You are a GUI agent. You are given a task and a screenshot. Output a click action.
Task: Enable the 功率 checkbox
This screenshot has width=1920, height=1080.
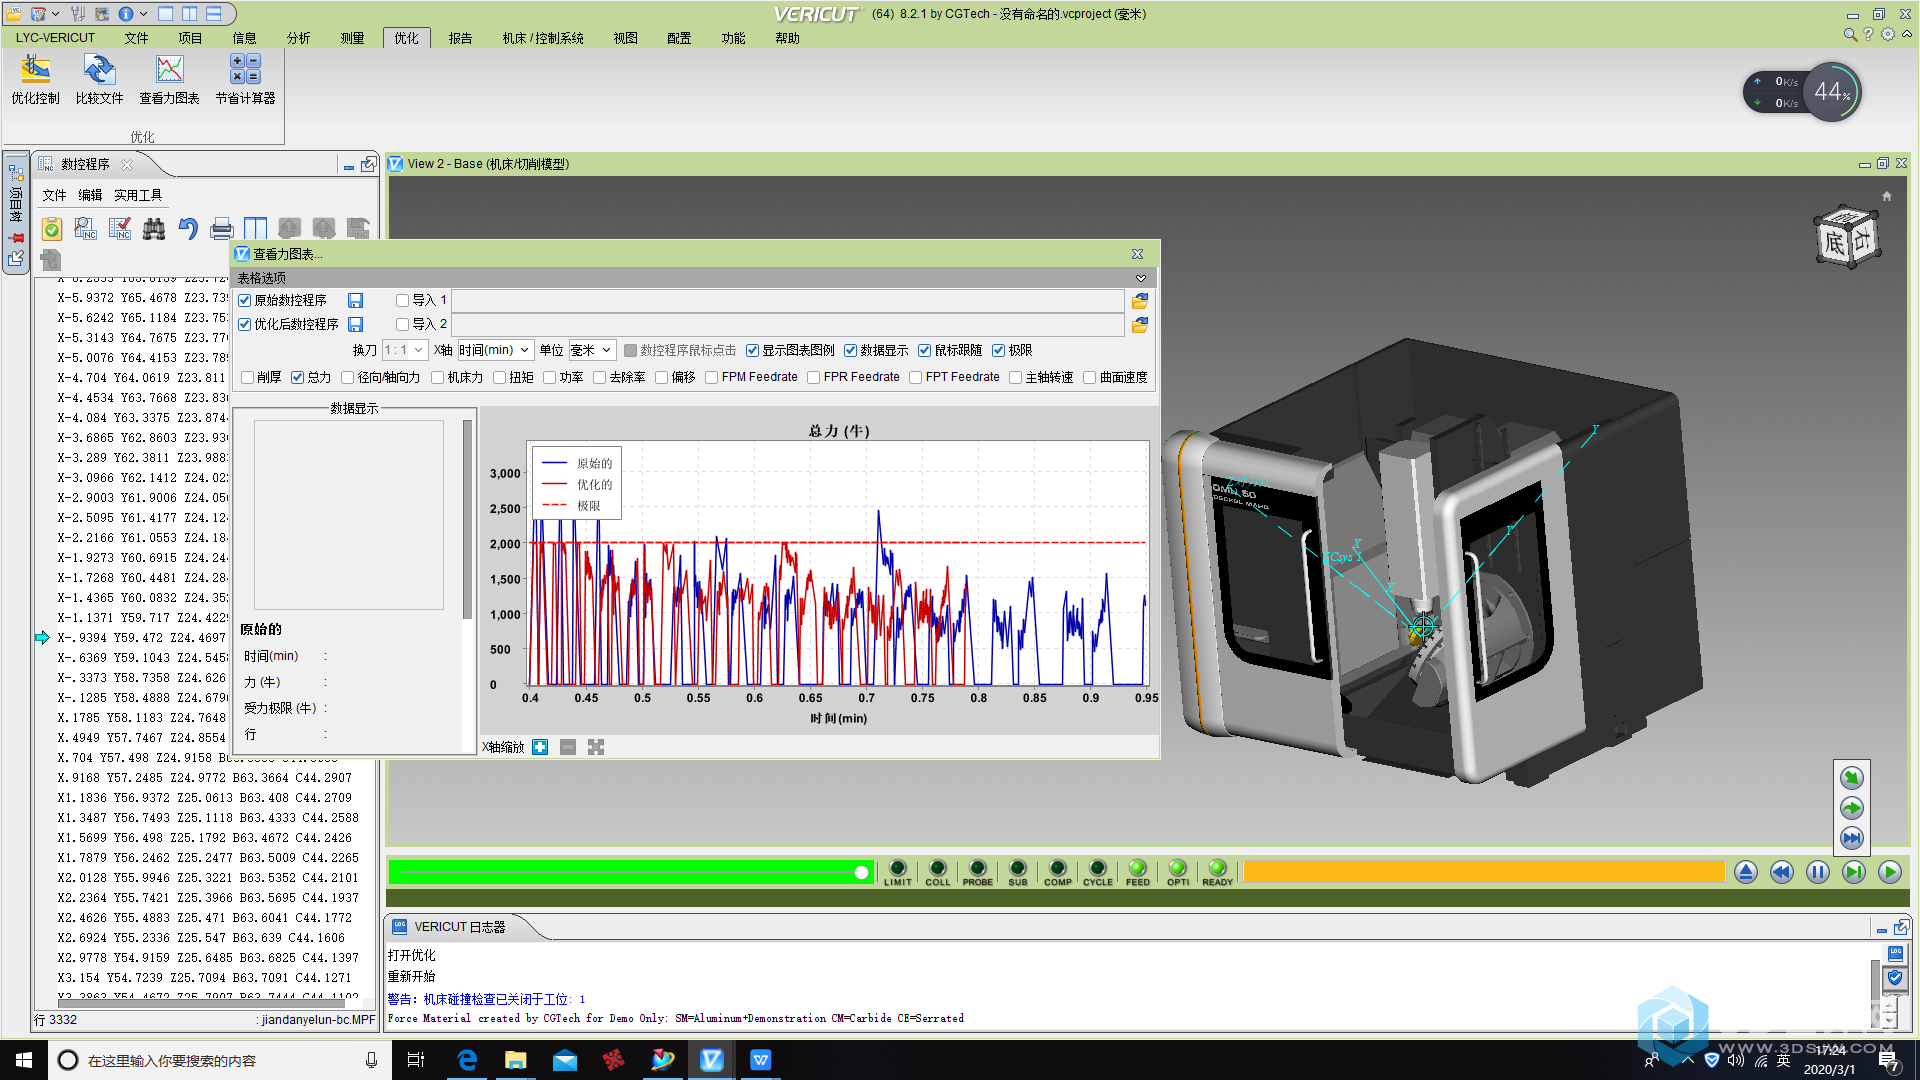549,377
